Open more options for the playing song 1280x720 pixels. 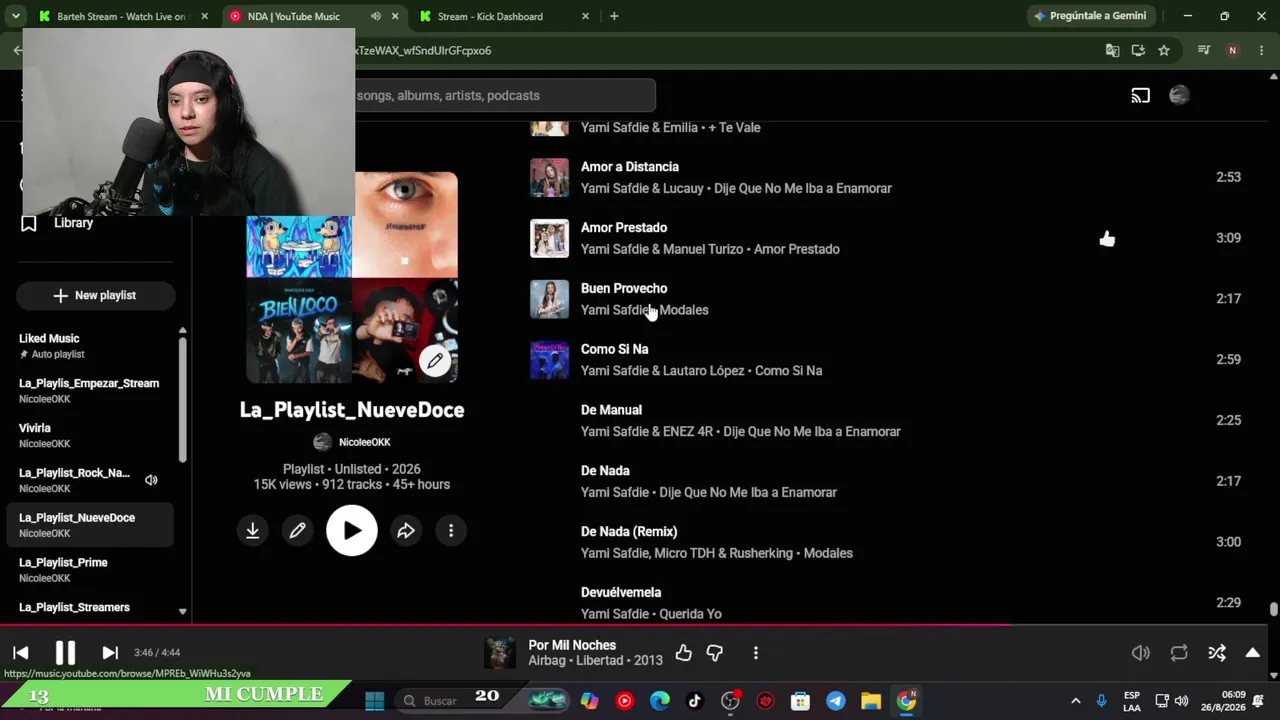pyautogui.click(x=756, y=653)
